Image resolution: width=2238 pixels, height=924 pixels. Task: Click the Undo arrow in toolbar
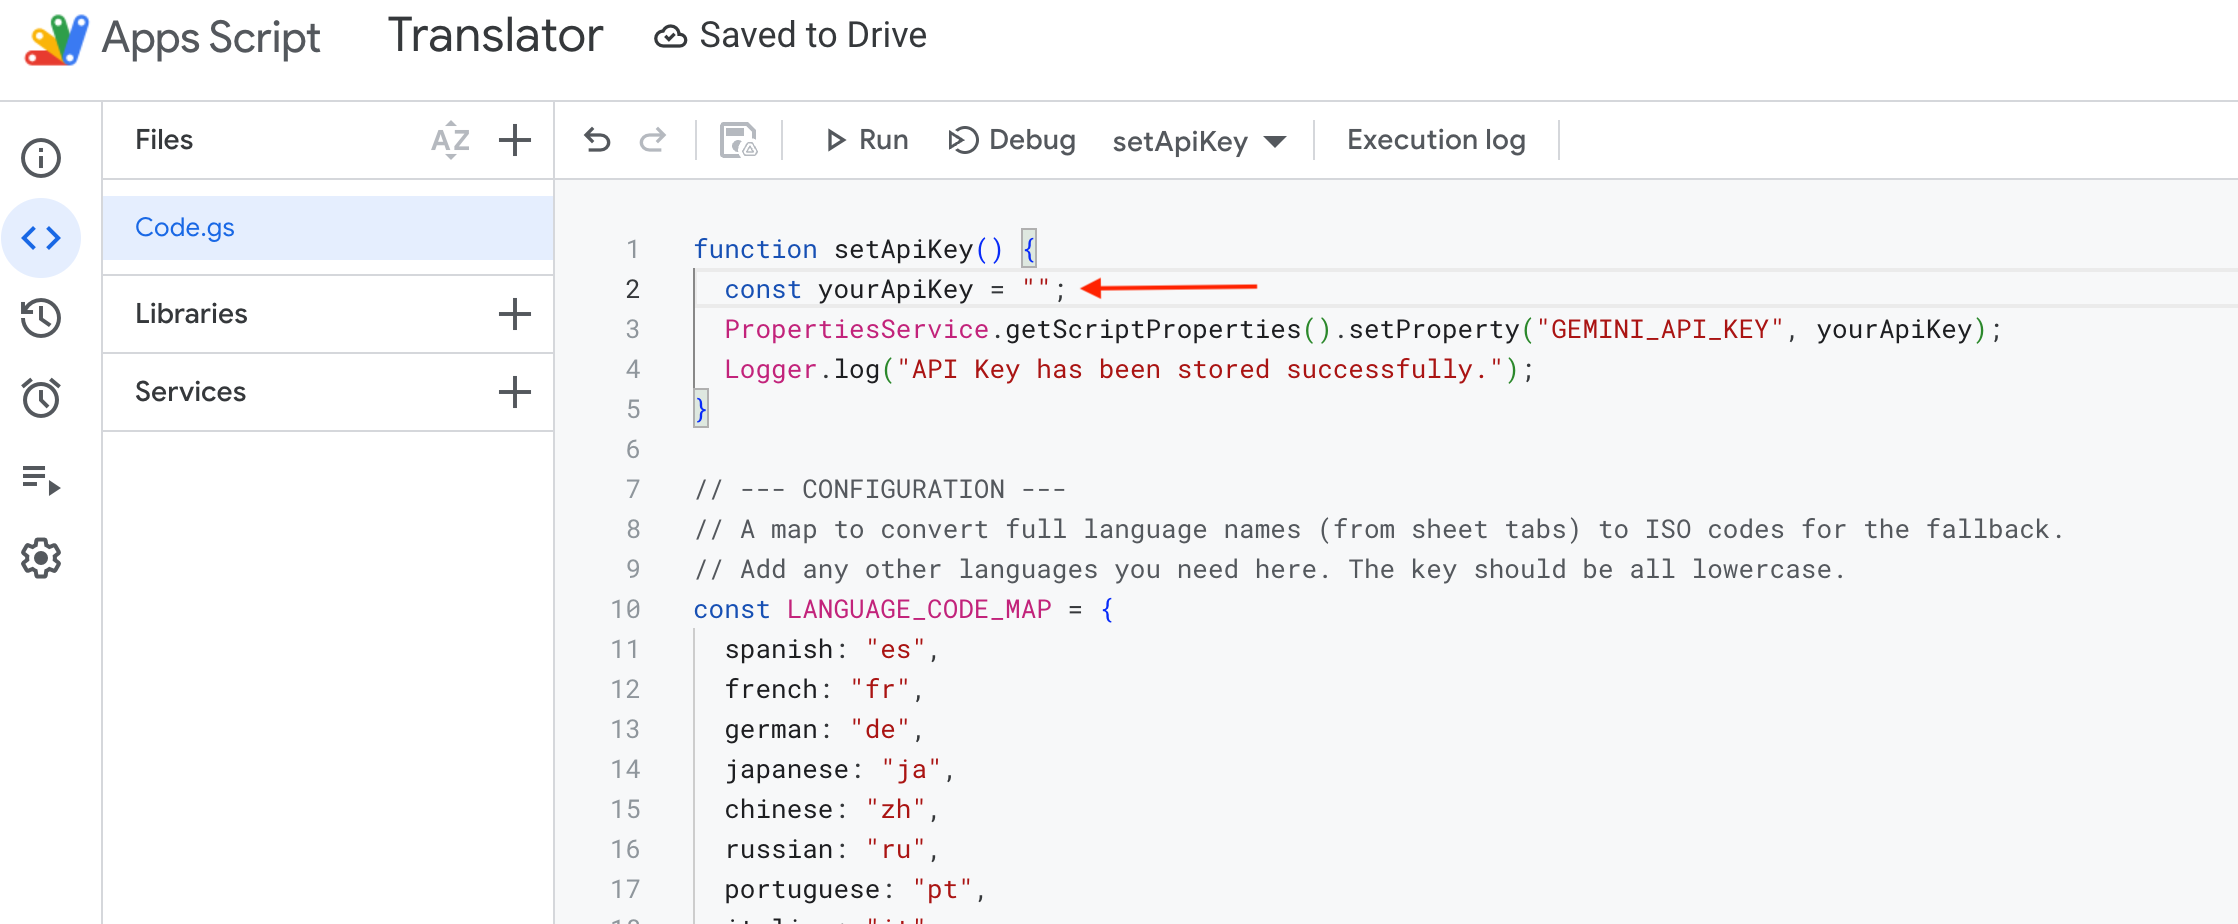[x=597, y=140]
